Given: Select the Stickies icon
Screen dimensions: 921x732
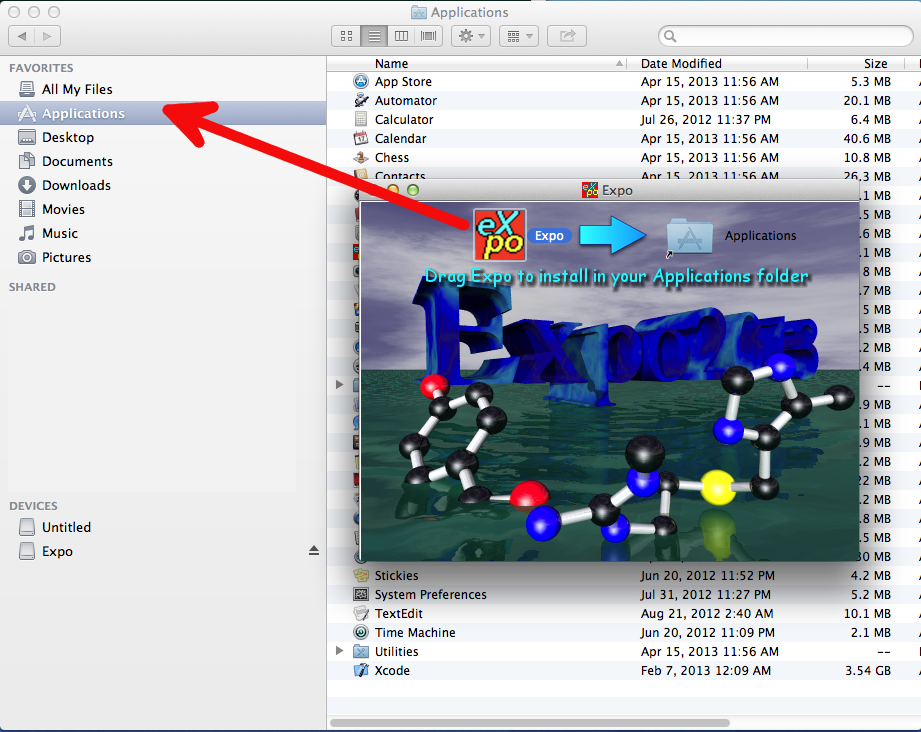Looking at the screenshot, I should pyautogui.click(x=361, y=576).
